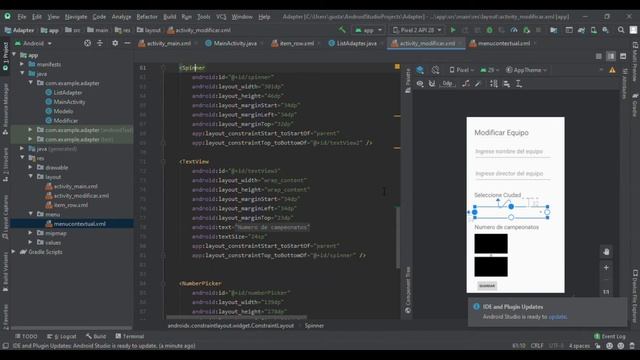
Task: Toggle the Project tool window side tab
Action: [x=5, y=56]
